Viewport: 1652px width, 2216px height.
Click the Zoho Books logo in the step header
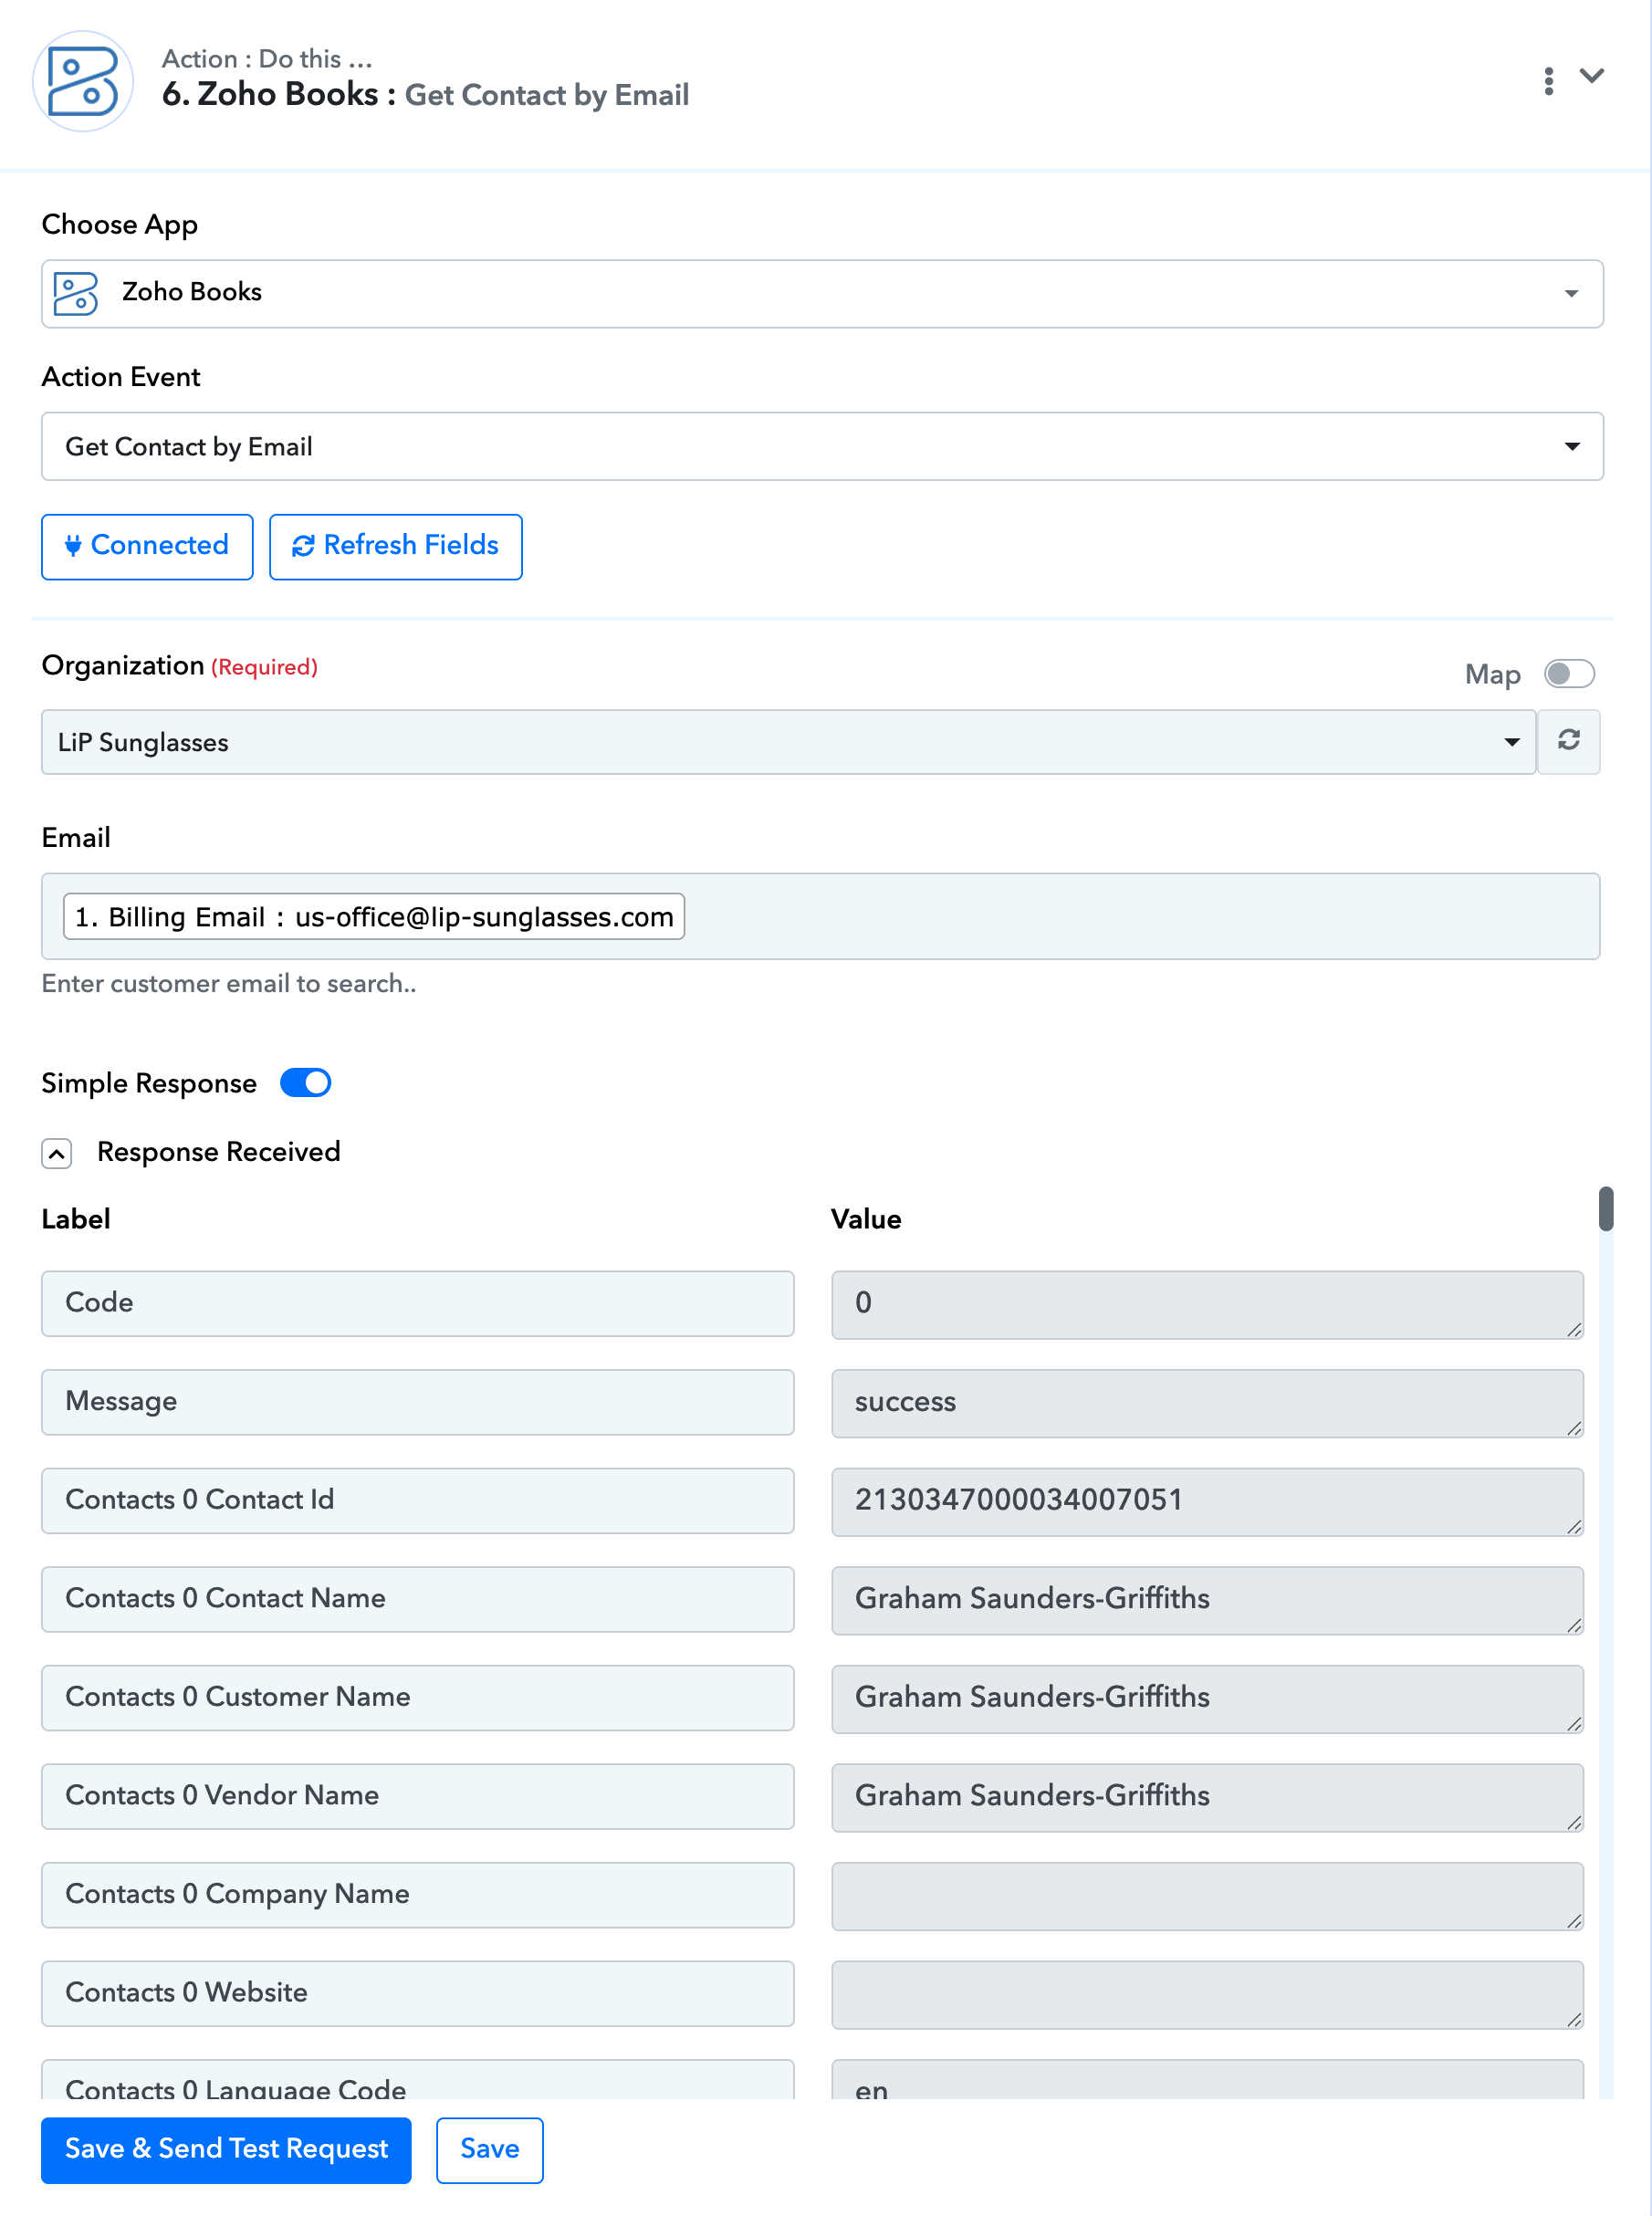click(x=83, y=81)
